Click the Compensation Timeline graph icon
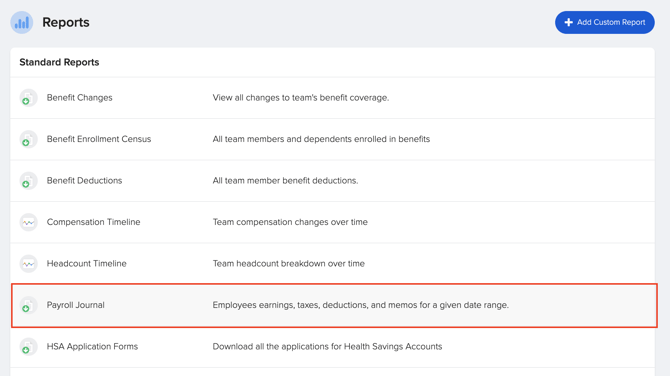The height and width of the screenshot is (376, 670). [28, 222]
